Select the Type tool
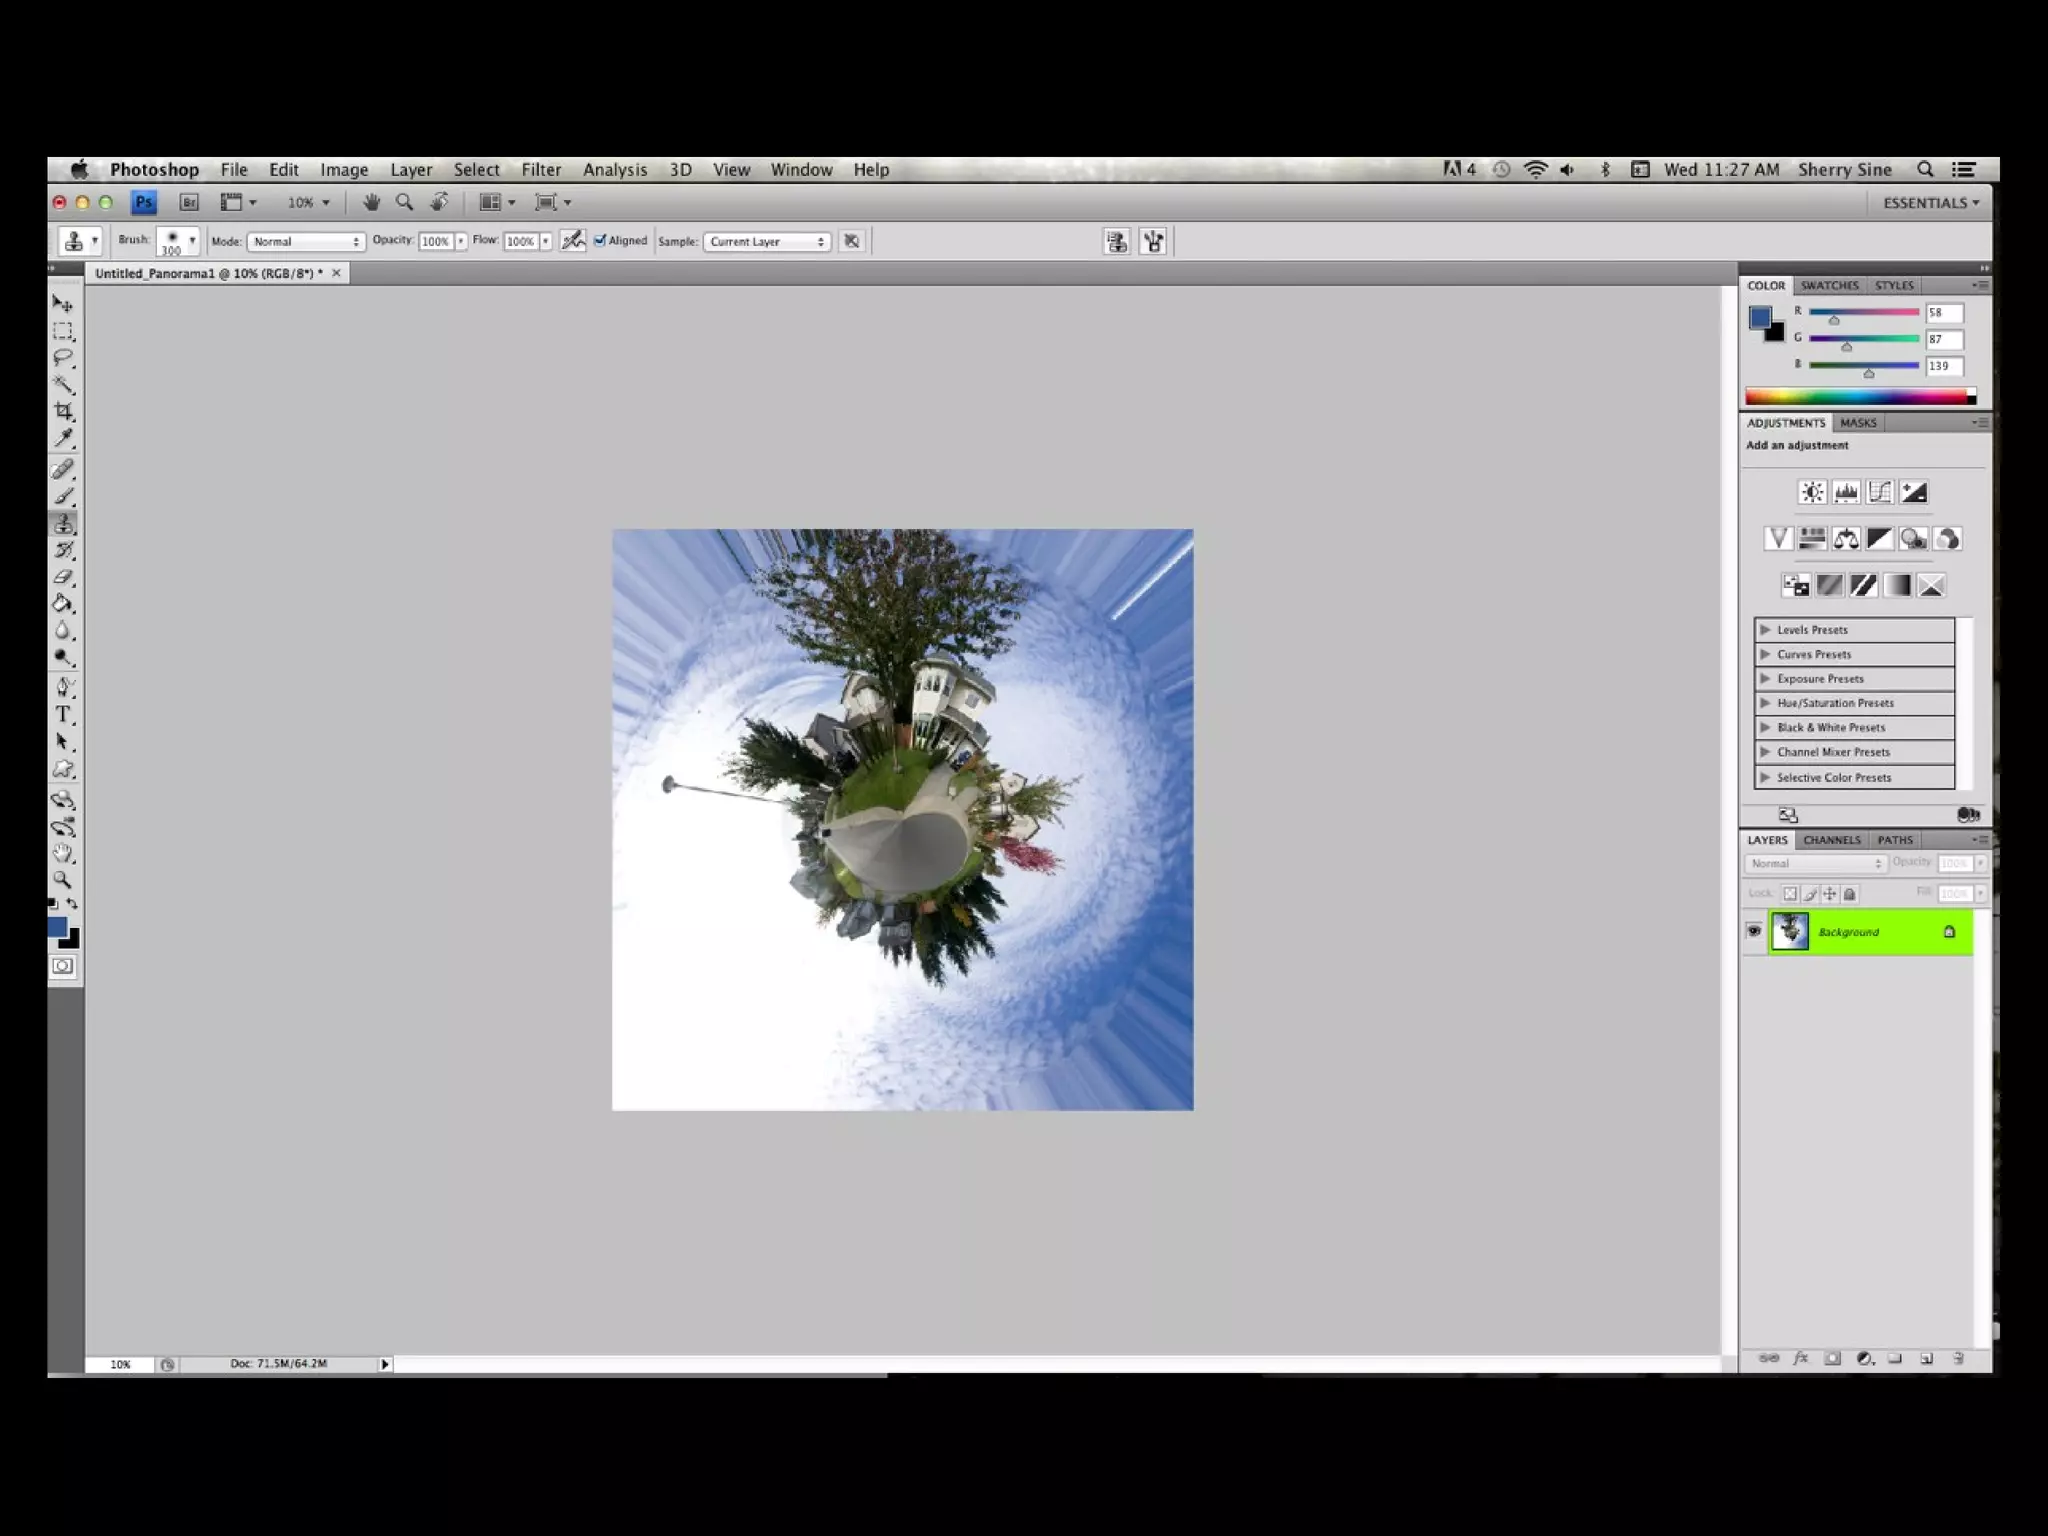The height and width of the screenshot is (1536, 2048). (64, 714)
